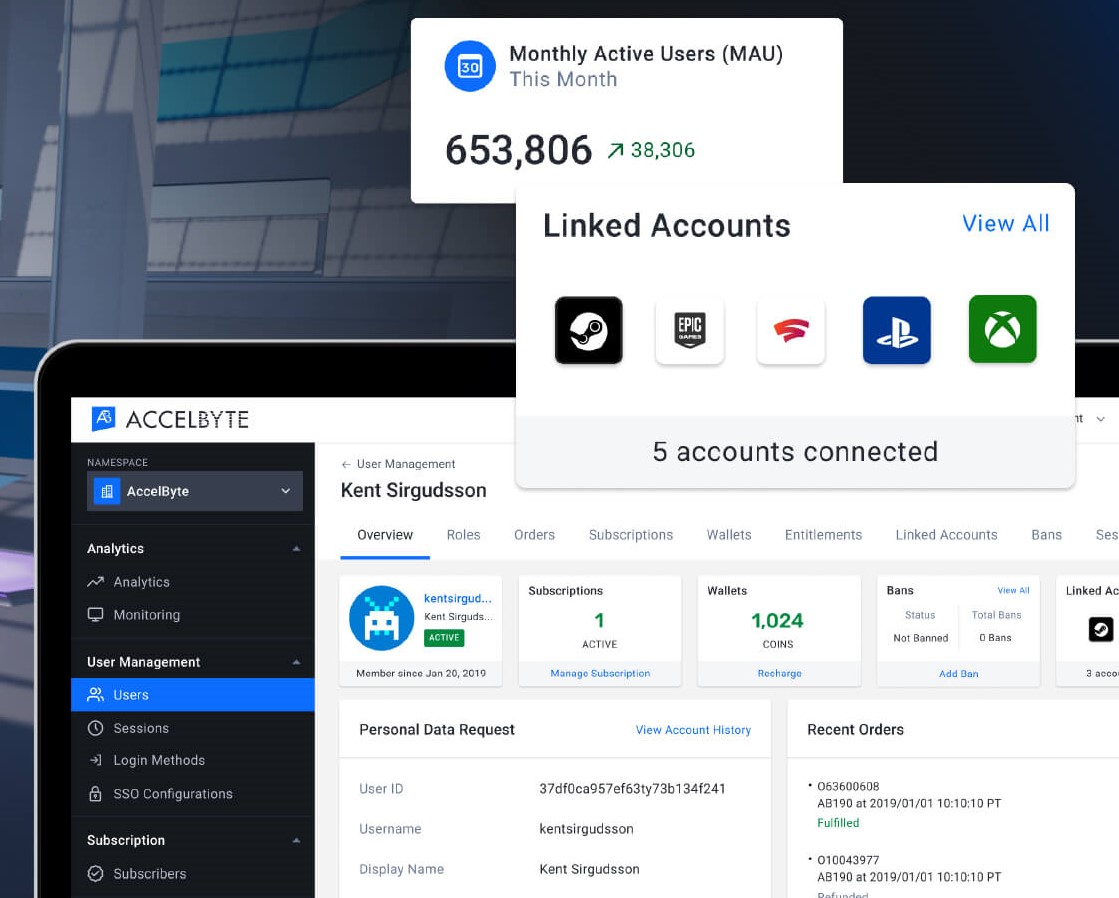Click Recharge under the Wallets card
This screenshot has width=1119, height=898.
point(778,673)
